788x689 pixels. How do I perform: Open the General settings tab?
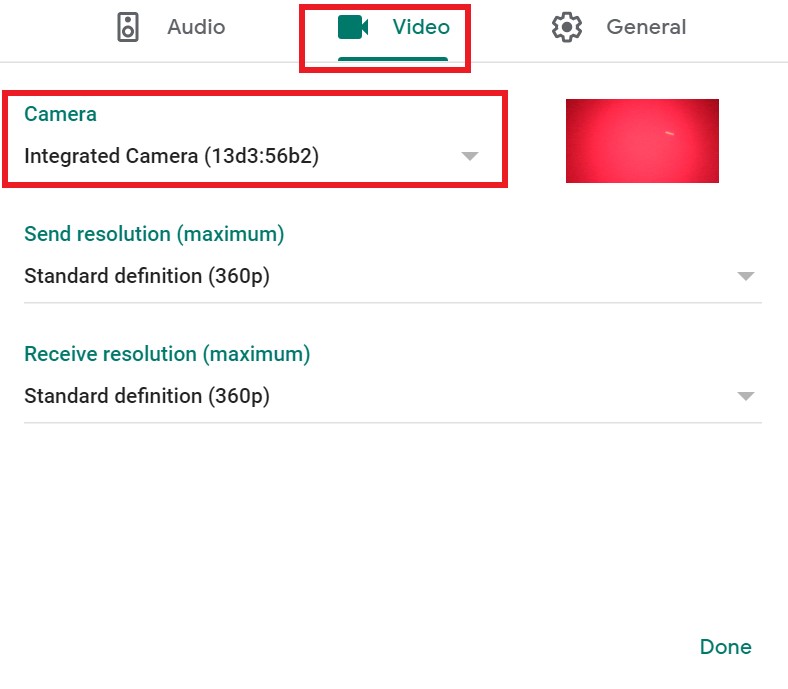tap(619, 27)
